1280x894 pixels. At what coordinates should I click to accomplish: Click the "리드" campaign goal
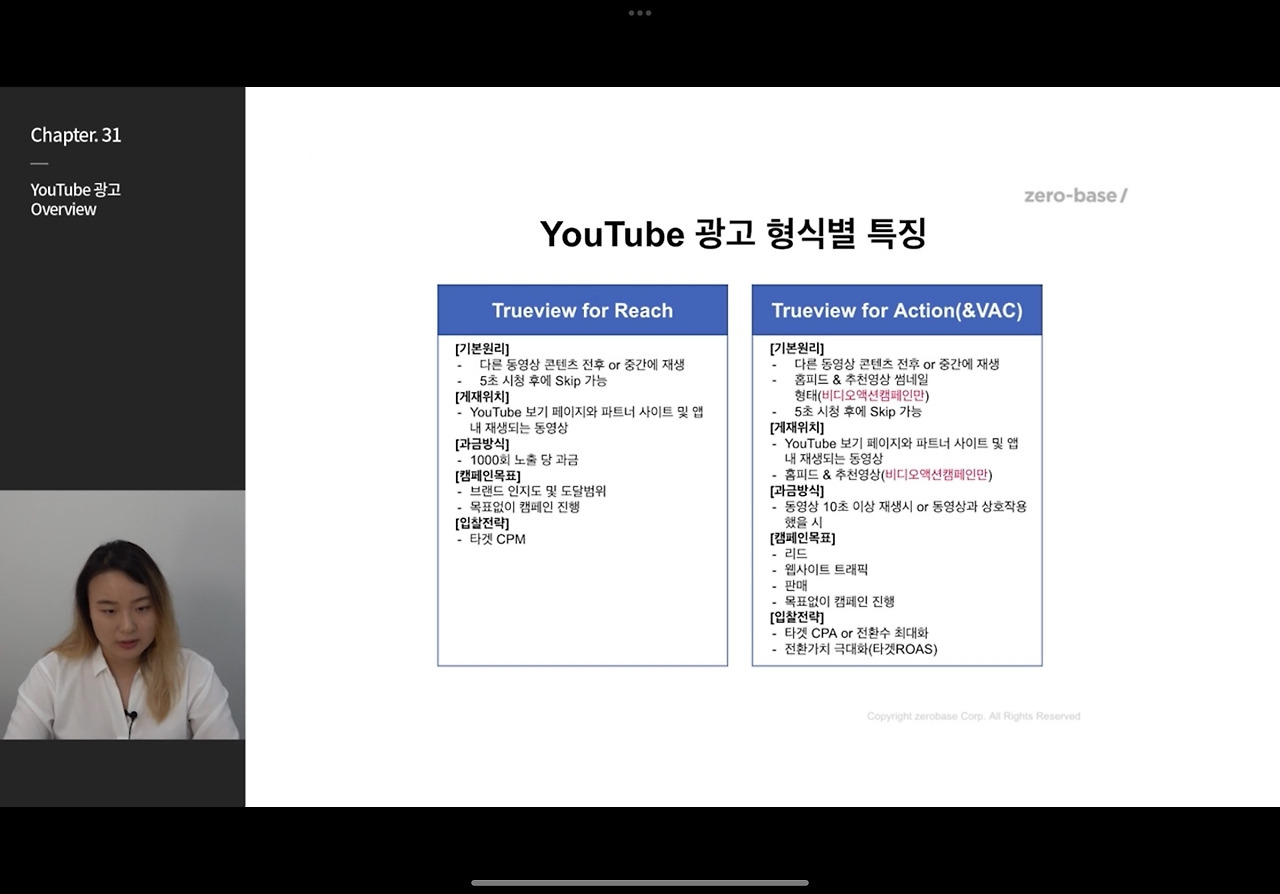(796, 554)
